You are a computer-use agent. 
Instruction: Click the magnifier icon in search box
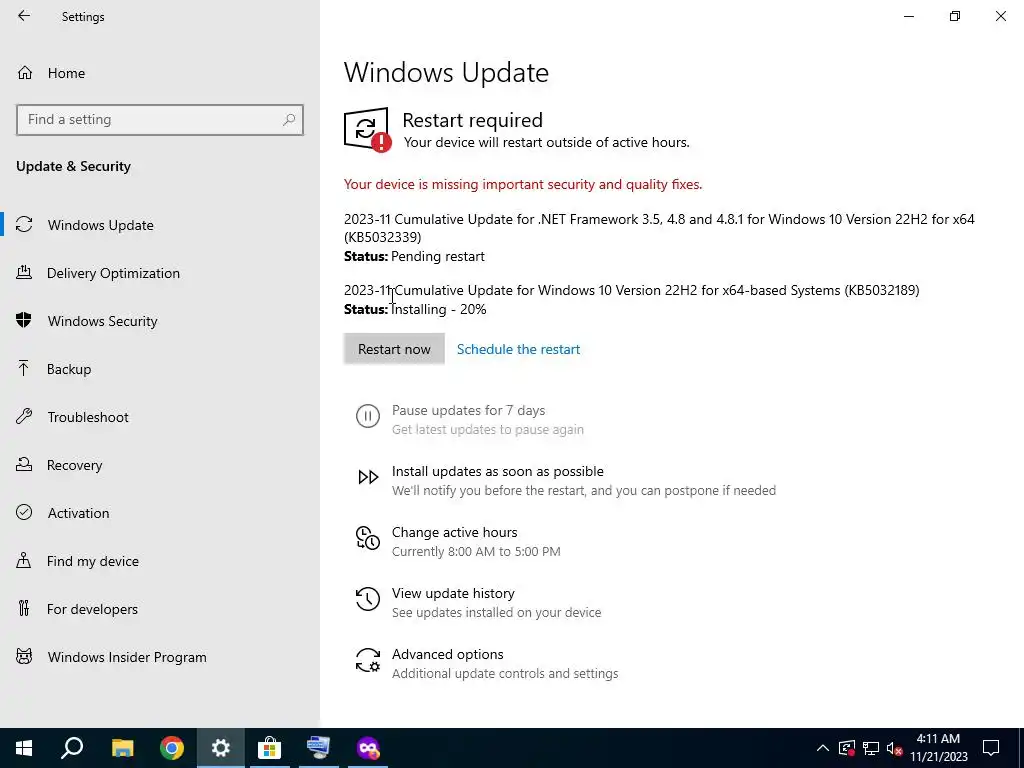[289, 120]
